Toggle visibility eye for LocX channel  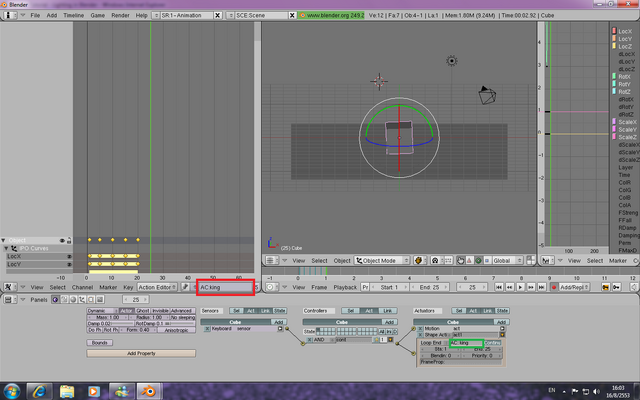69,257
